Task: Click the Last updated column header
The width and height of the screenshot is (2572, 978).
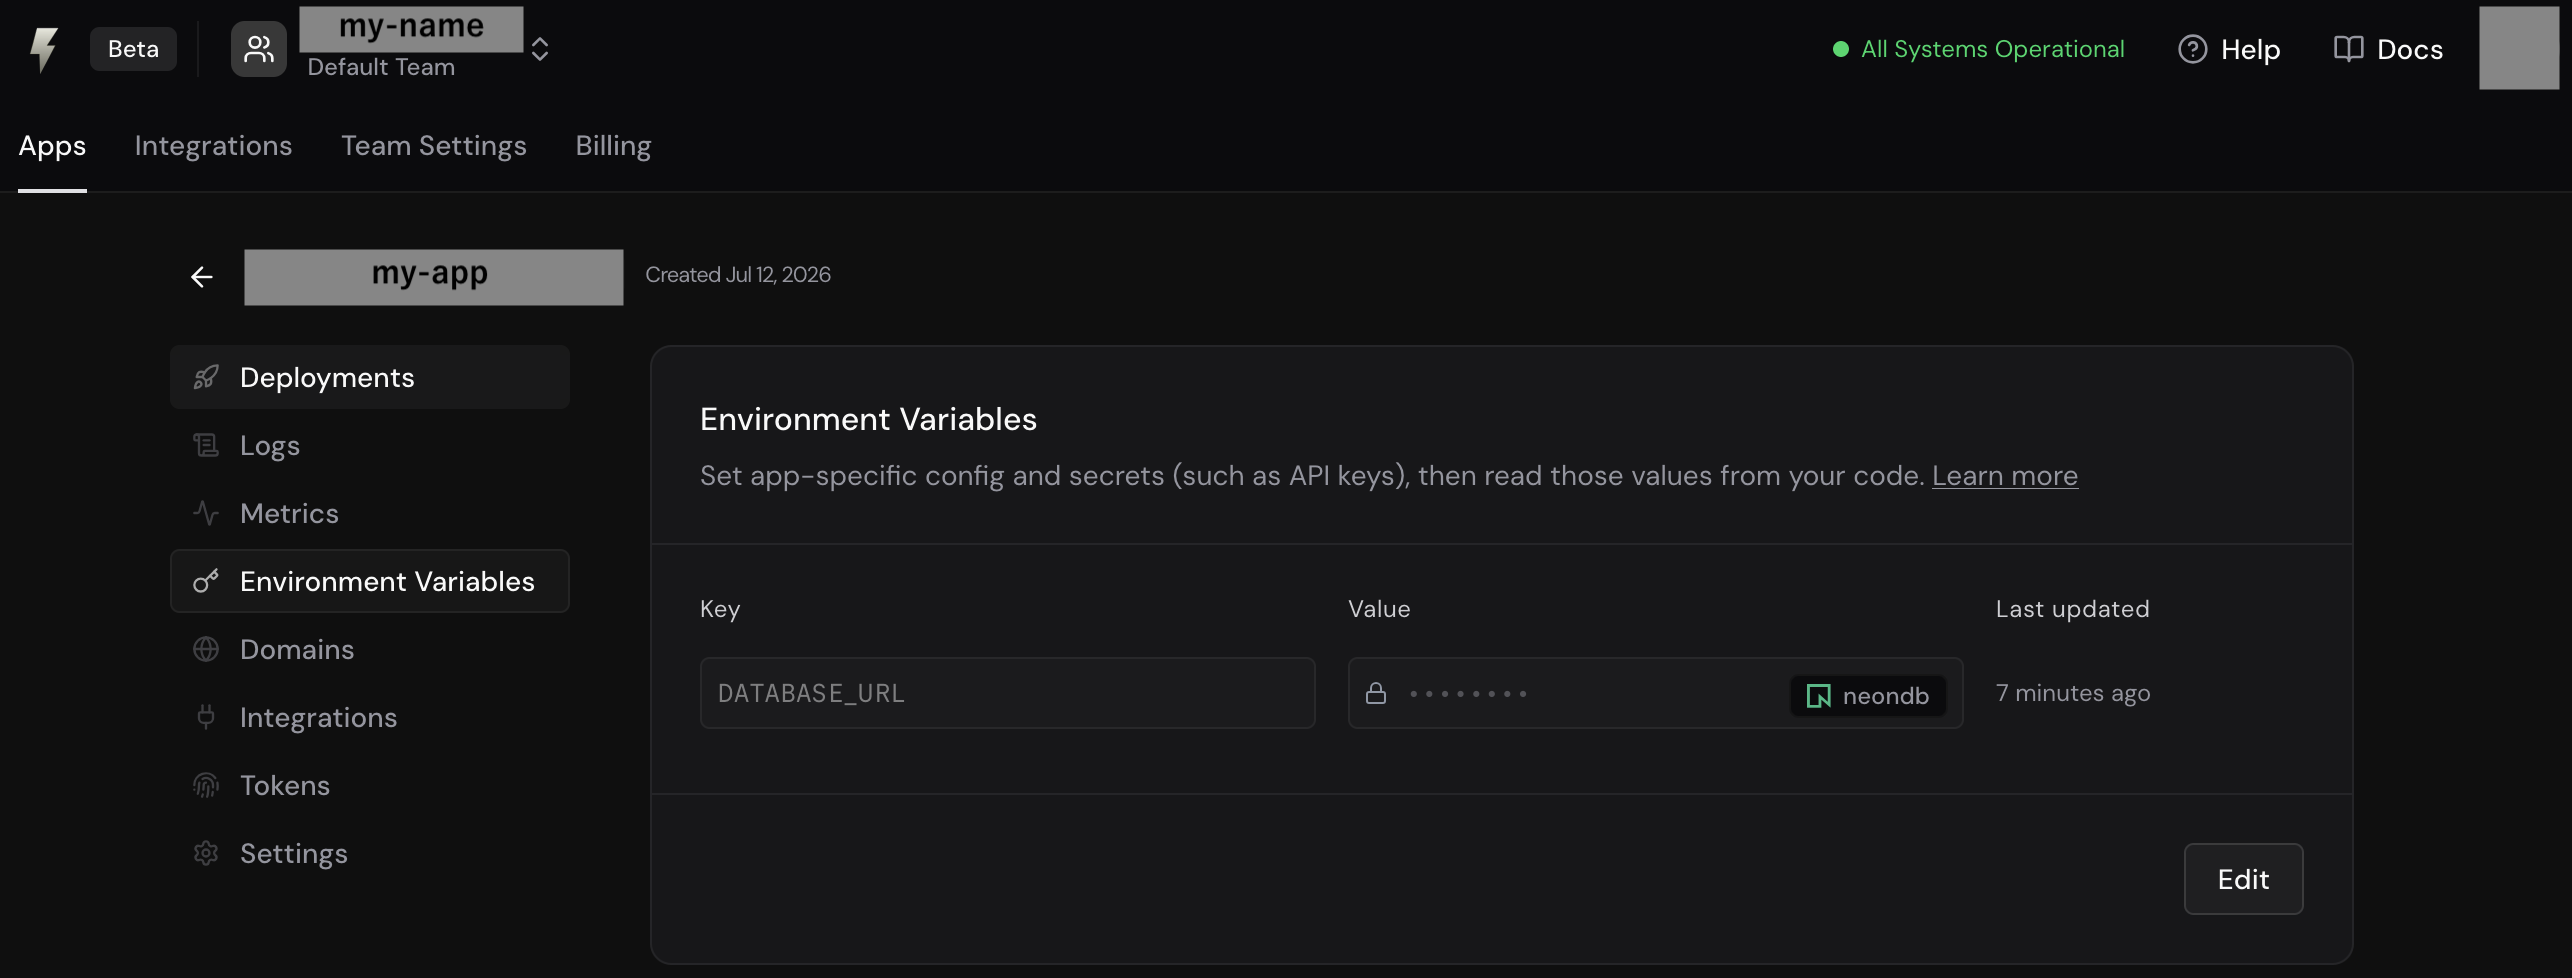Action: click(2072, 609)
